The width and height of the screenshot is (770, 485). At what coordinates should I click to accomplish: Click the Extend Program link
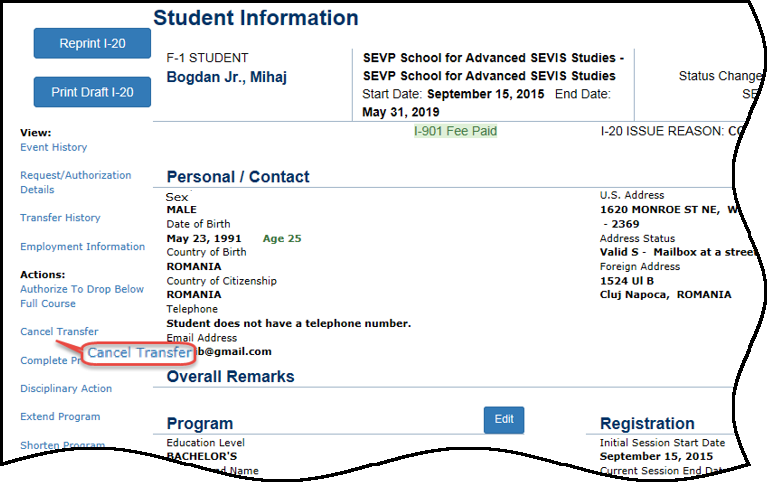point(60,416)
